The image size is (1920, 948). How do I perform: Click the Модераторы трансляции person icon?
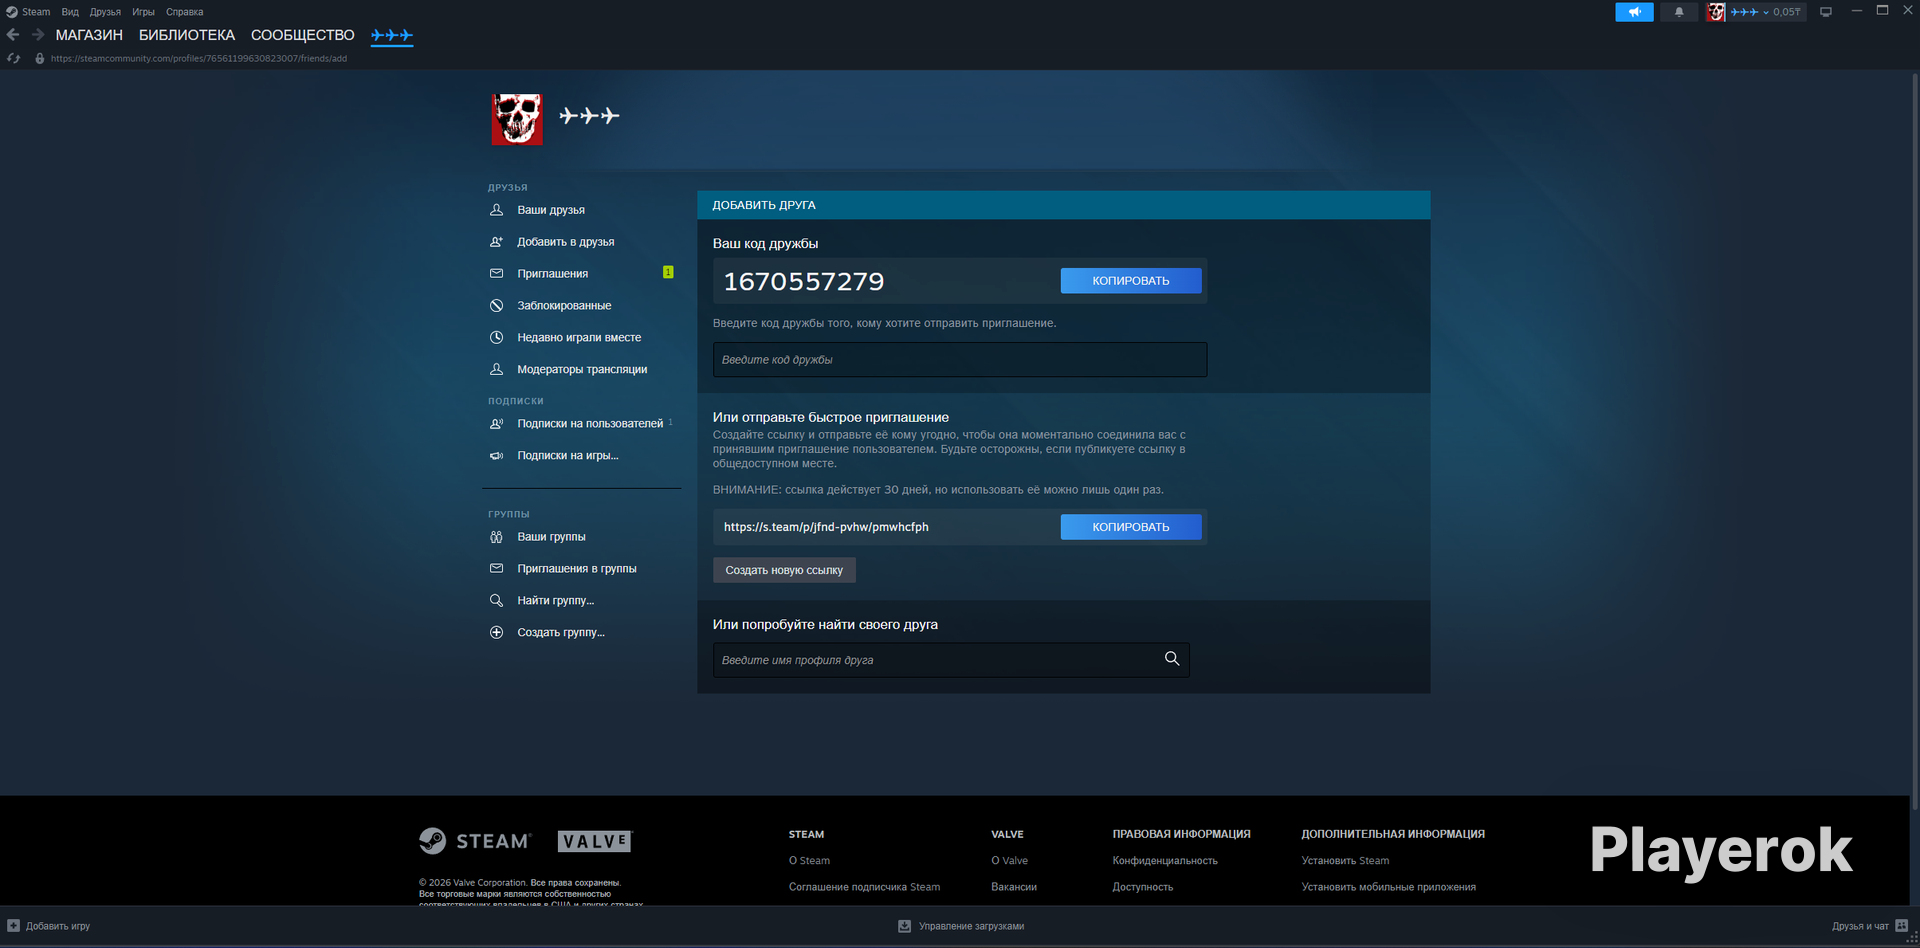point(496,370)
